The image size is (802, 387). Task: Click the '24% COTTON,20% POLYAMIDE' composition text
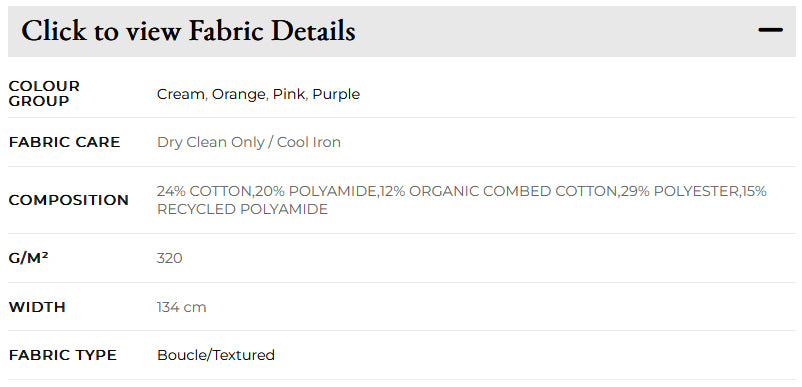(x=266, y=191)
